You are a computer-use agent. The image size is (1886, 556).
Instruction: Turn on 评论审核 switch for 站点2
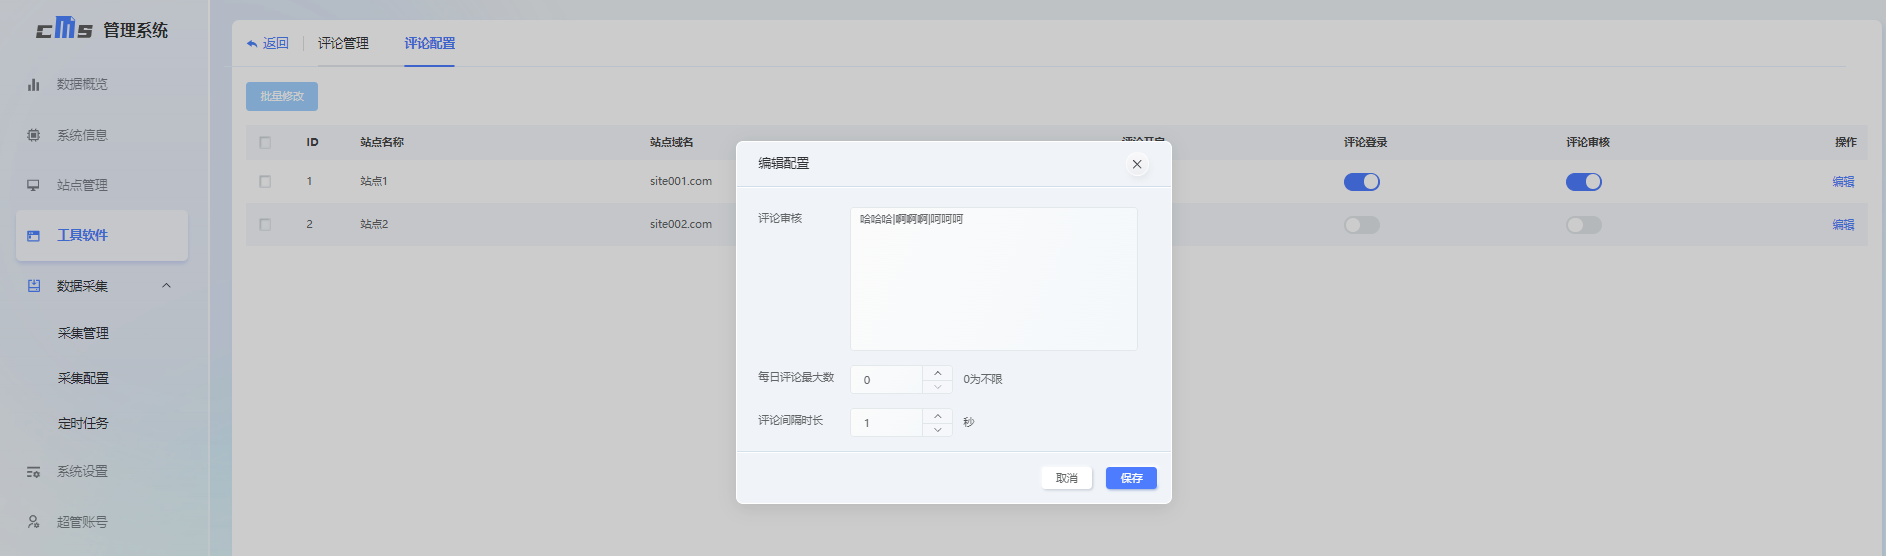click(x=1584, y=225)
